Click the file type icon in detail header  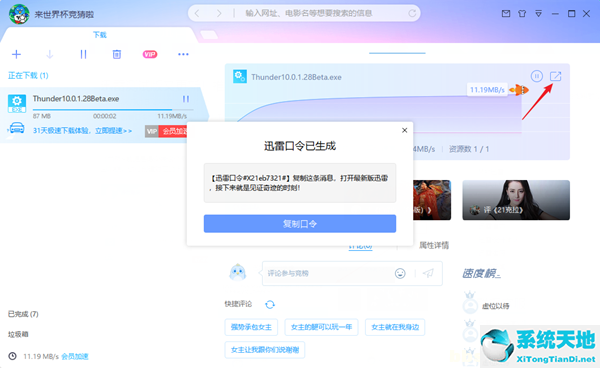(240, 77)
